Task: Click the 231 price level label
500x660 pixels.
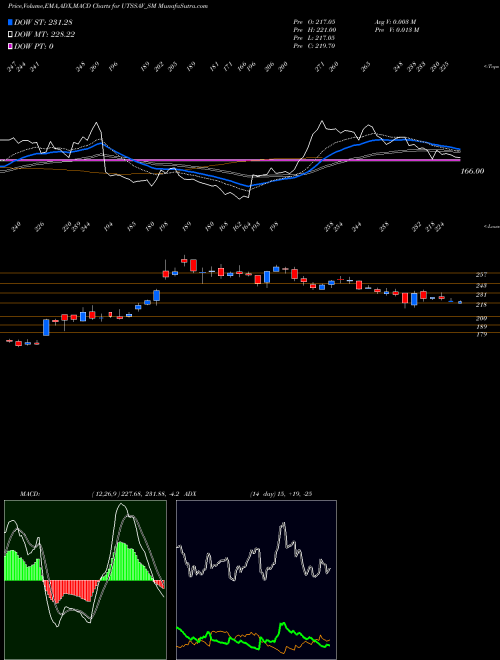Action: pyautogui.click(x=481, y=295)
